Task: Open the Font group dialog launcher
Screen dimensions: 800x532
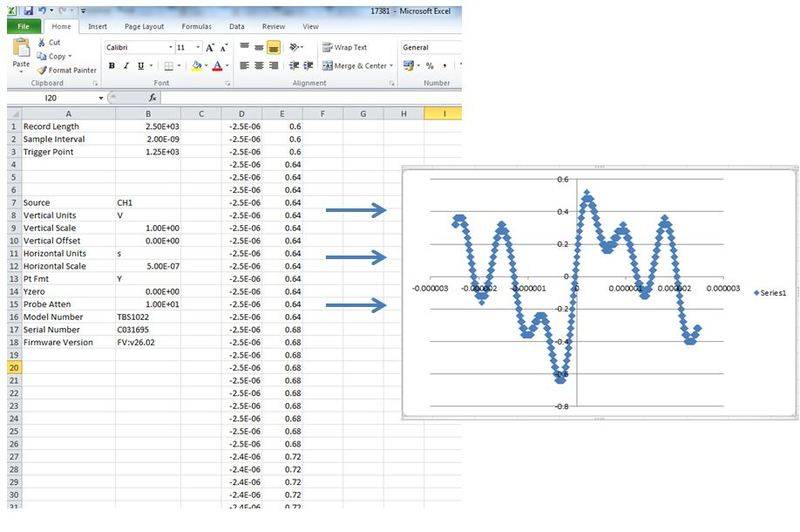Action: click(228, 83)
